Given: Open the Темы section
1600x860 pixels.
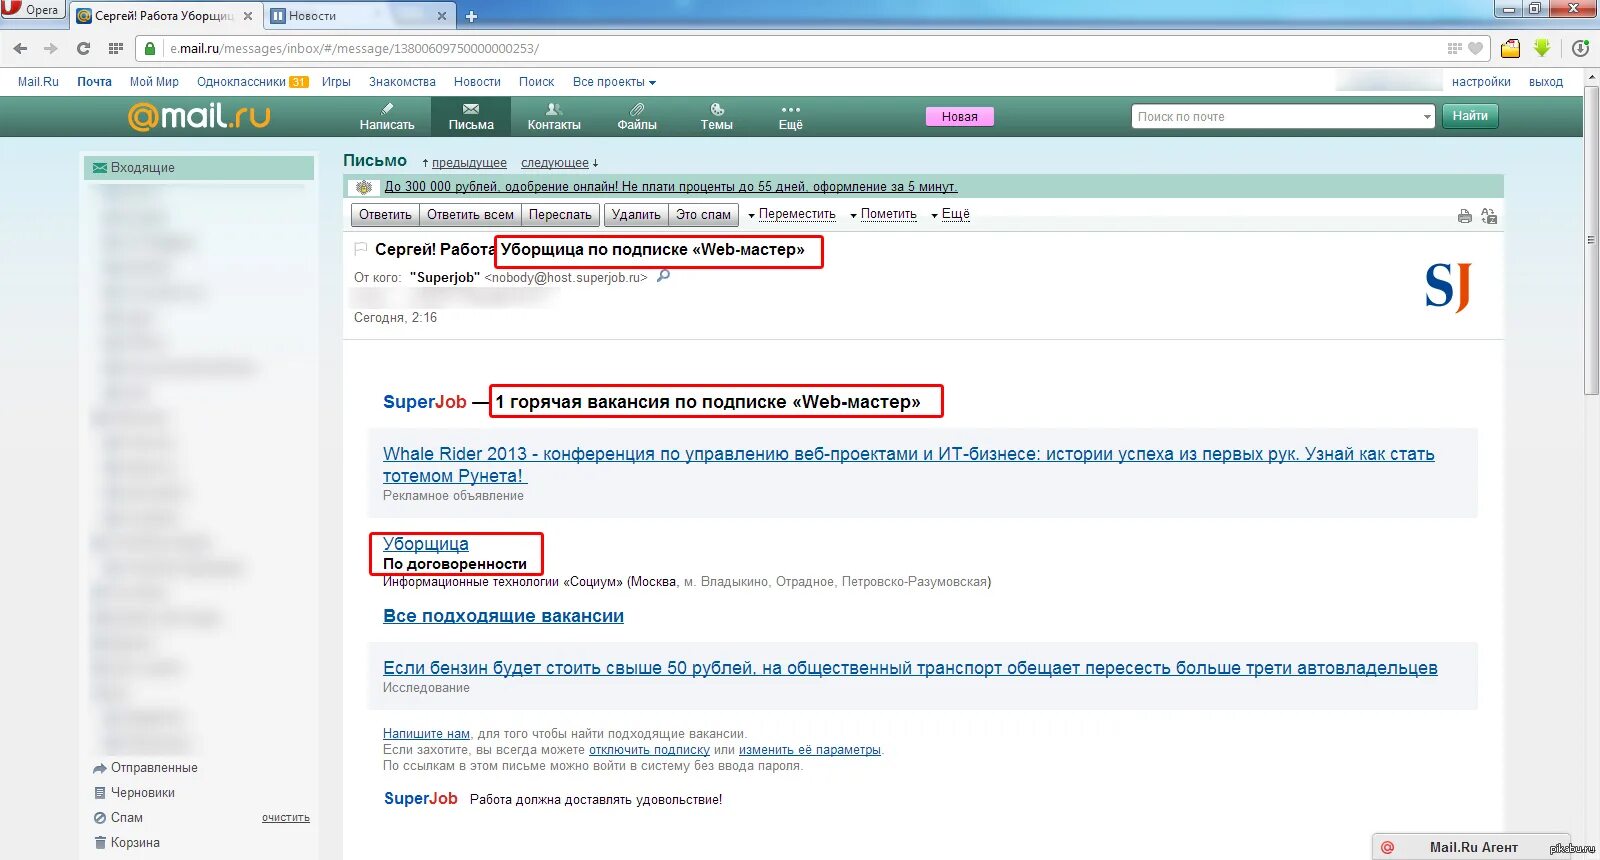Looking at the screenshot, I should coord(717,117).
